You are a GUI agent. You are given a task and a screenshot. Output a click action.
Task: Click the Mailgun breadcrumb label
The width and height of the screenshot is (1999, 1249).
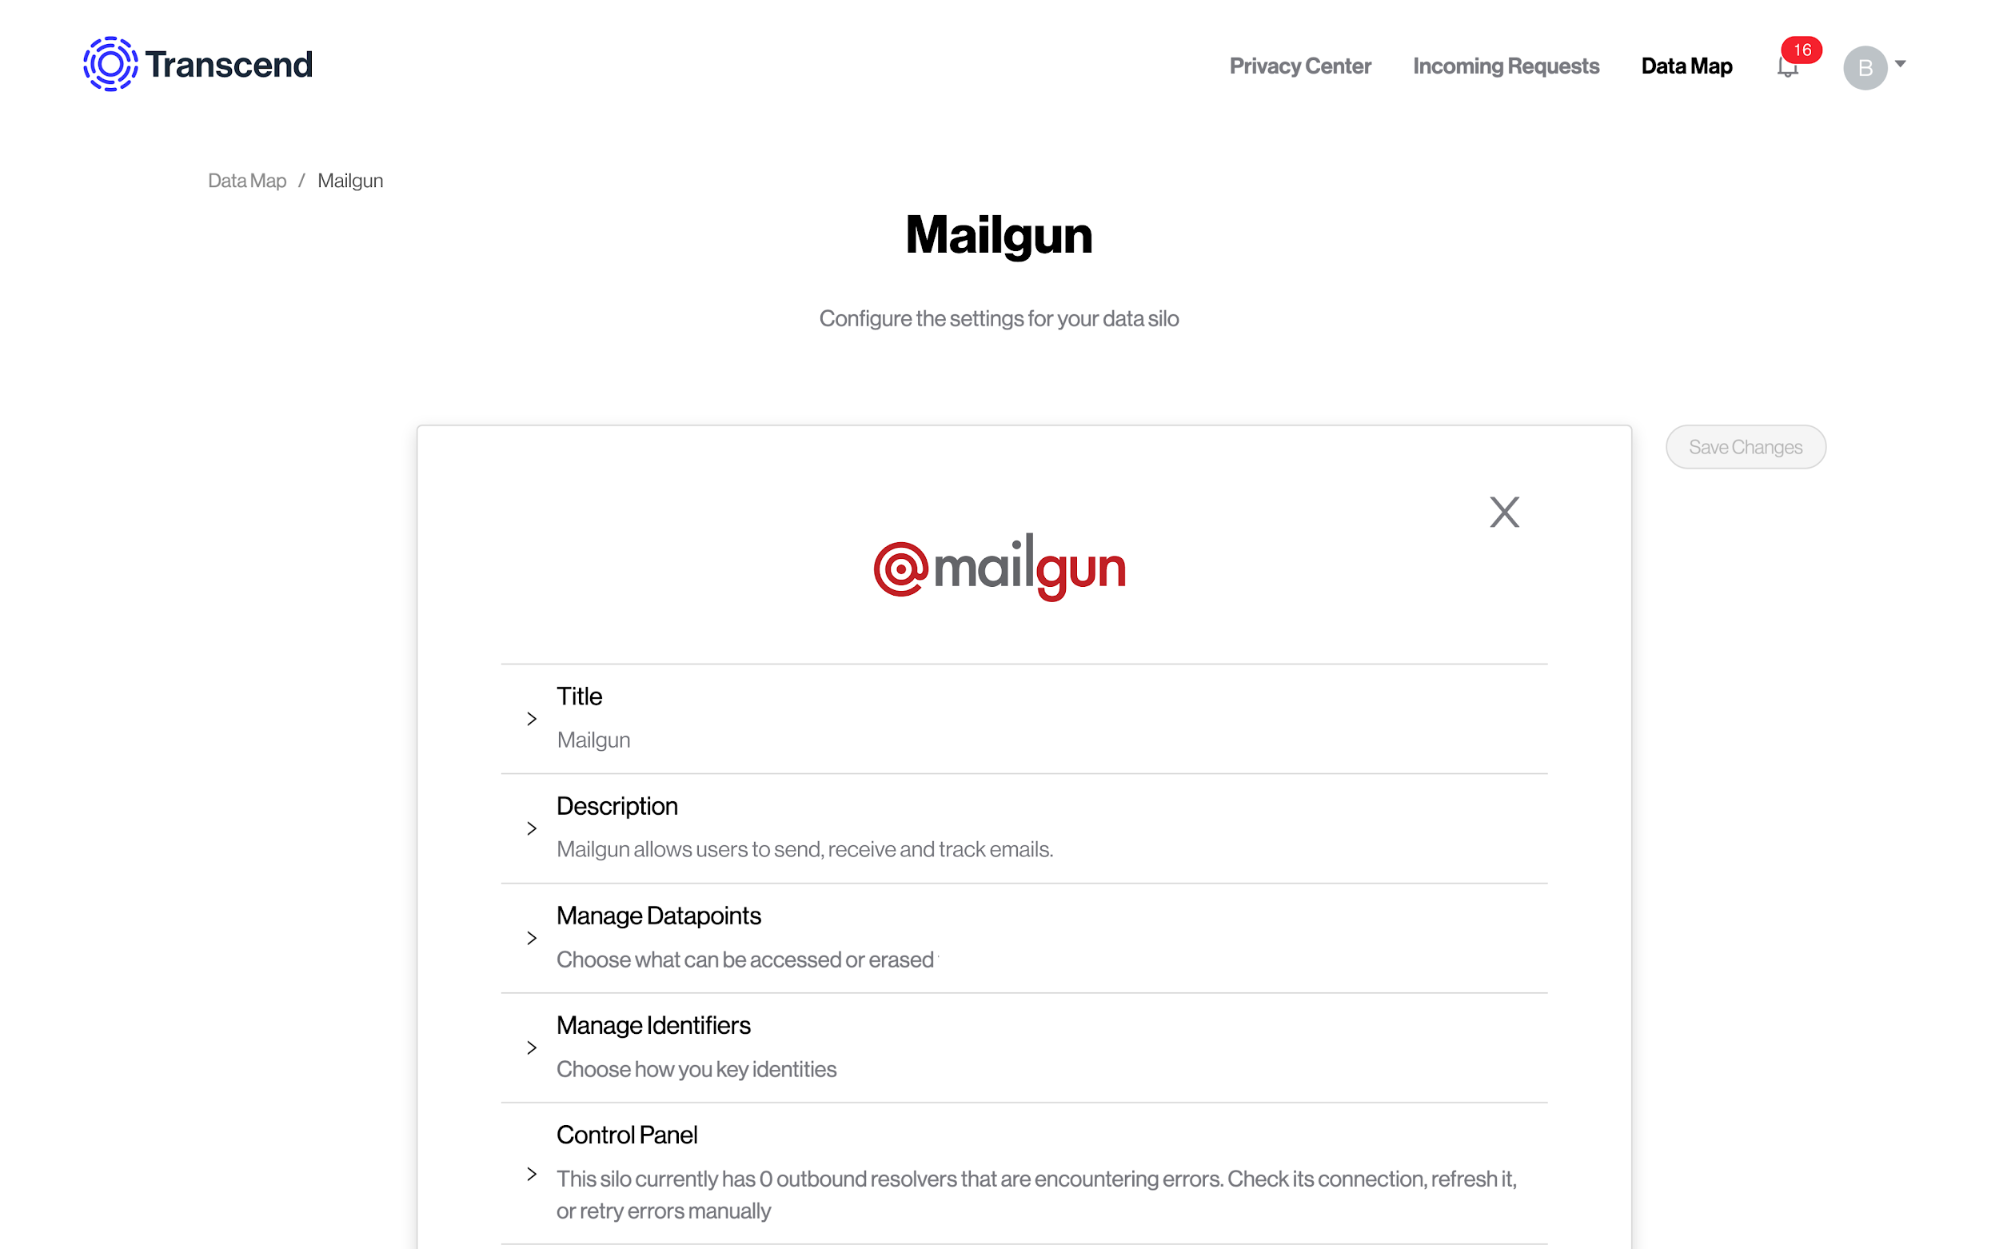click(x=351, y=180)
